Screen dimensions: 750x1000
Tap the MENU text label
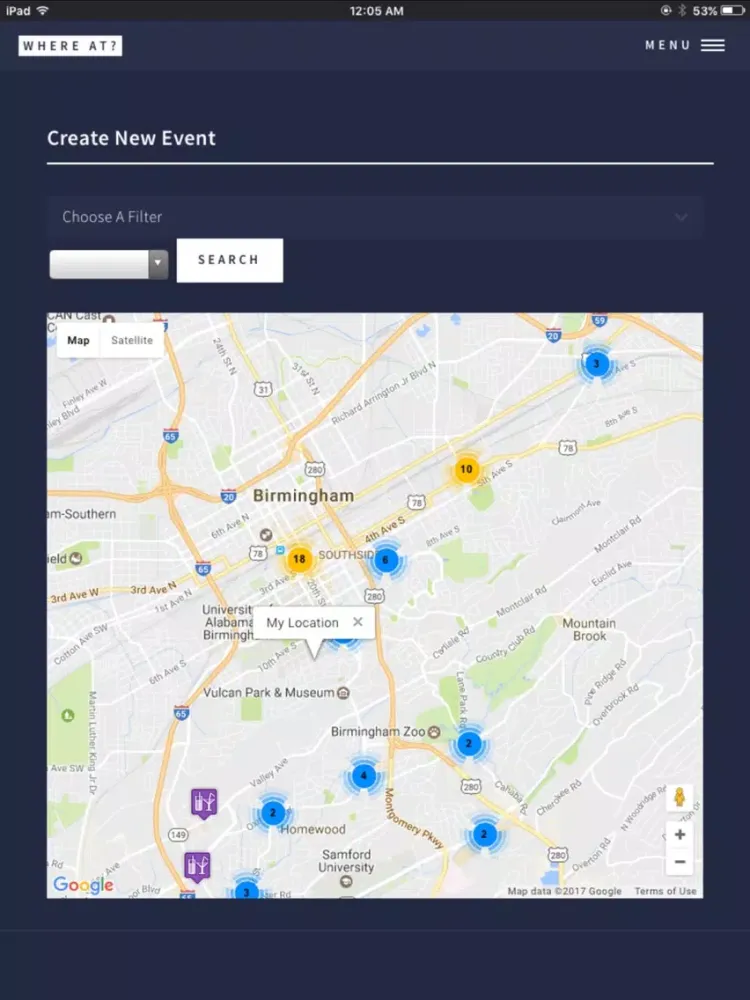(668, 45)
